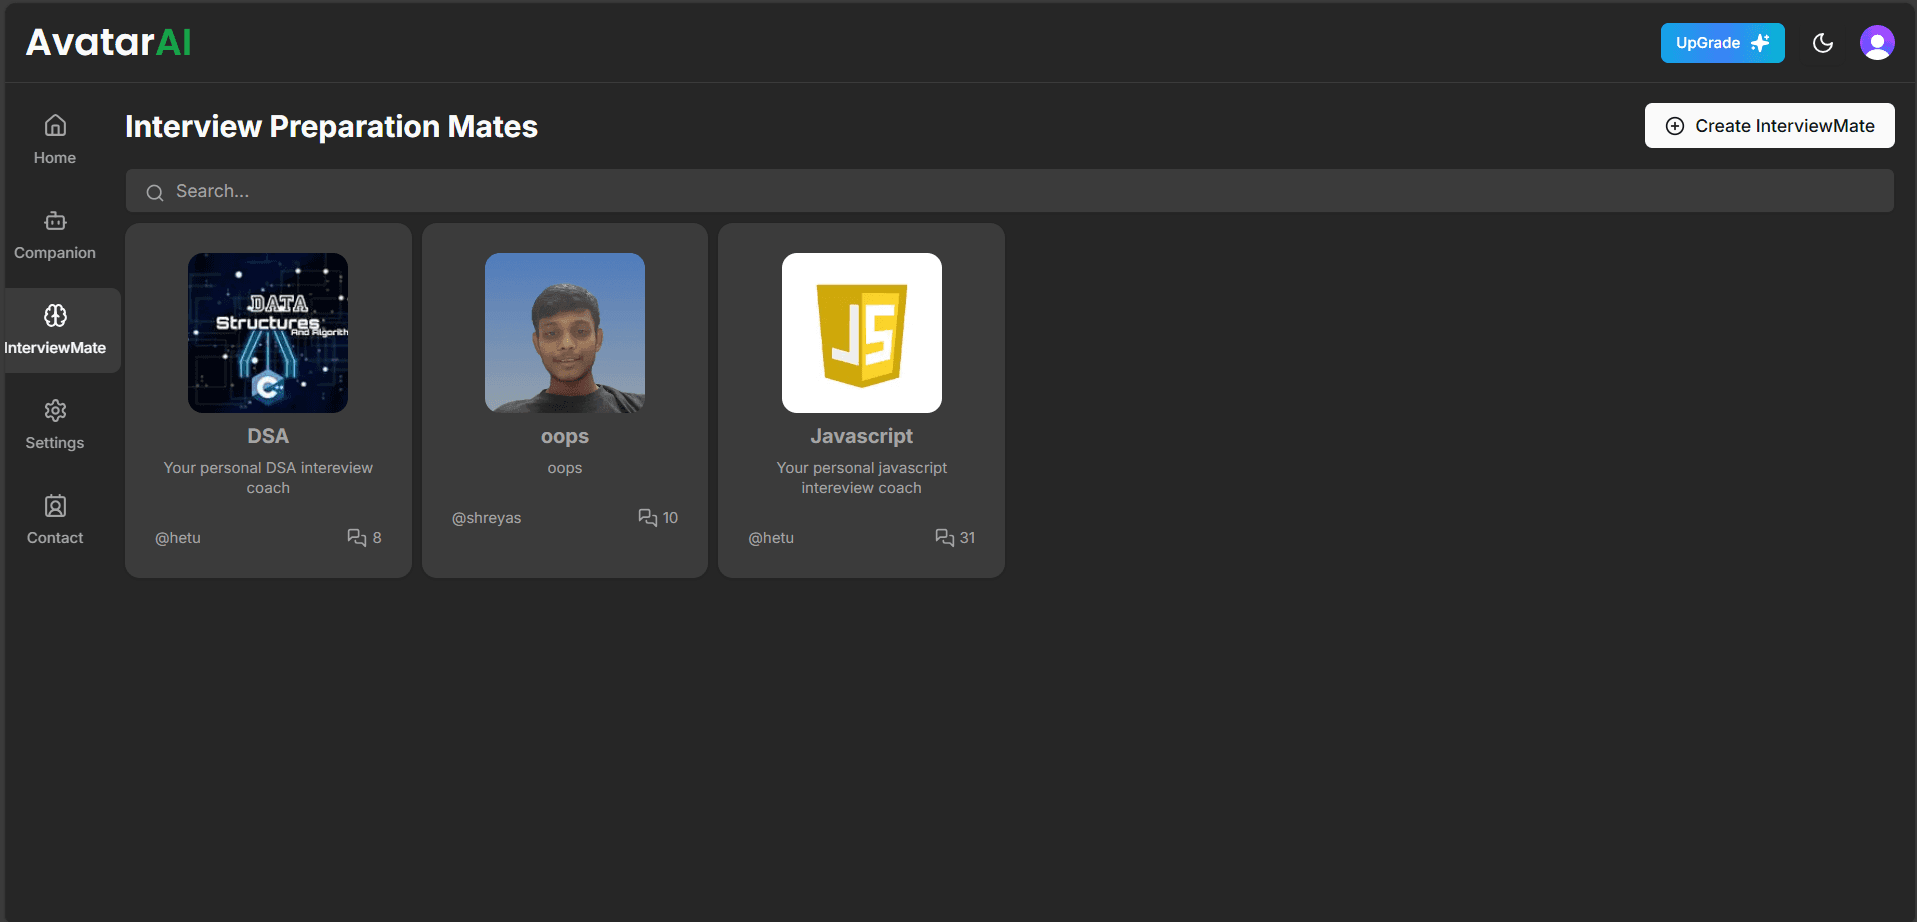Open the DSA card thumbnail
The width and height of the screenshot is (1917, 922).
[x=268, y=333]
